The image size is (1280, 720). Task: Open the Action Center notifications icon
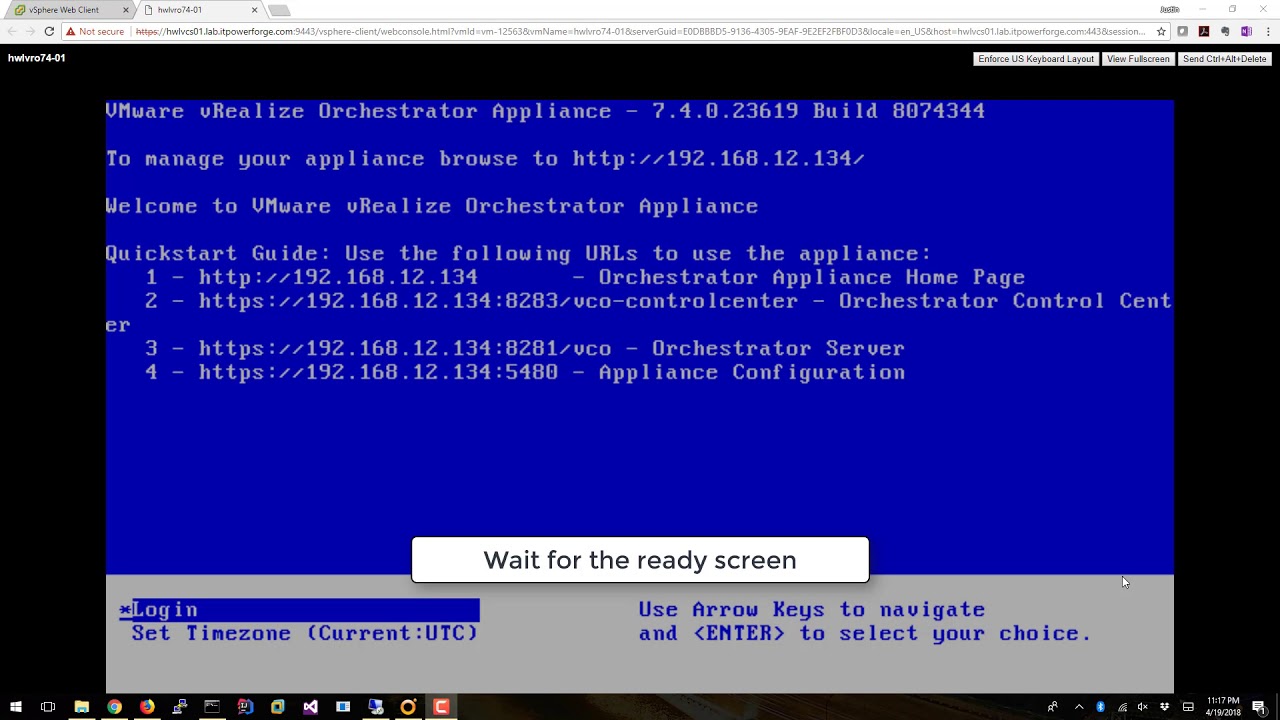[1259, 707]
